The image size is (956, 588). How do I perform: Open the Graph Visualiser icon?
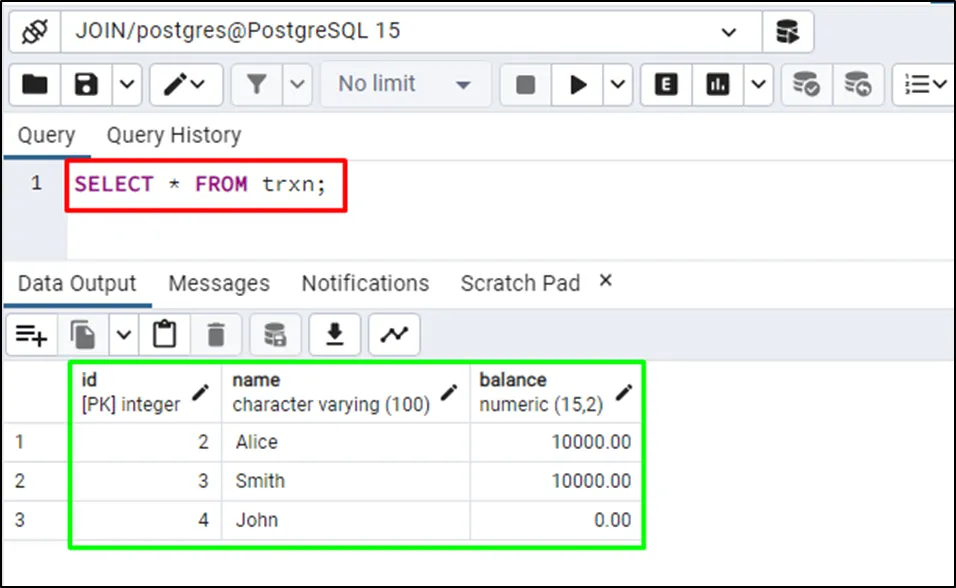pyautogui.click(x=394, y=334)
